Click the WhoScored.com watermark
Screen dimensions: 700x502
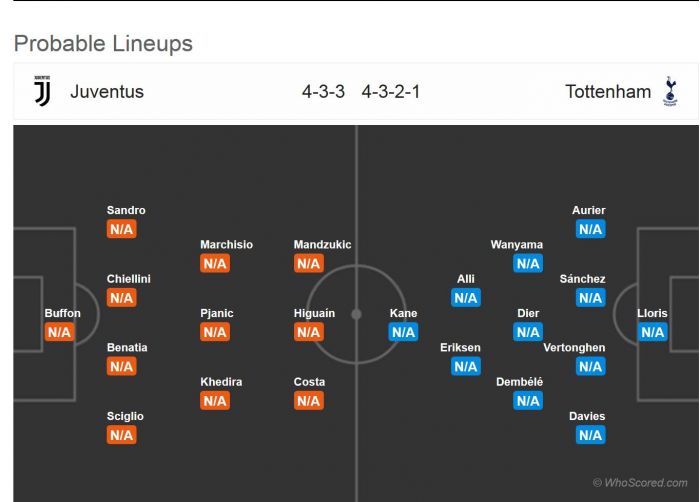pos(640,483)
